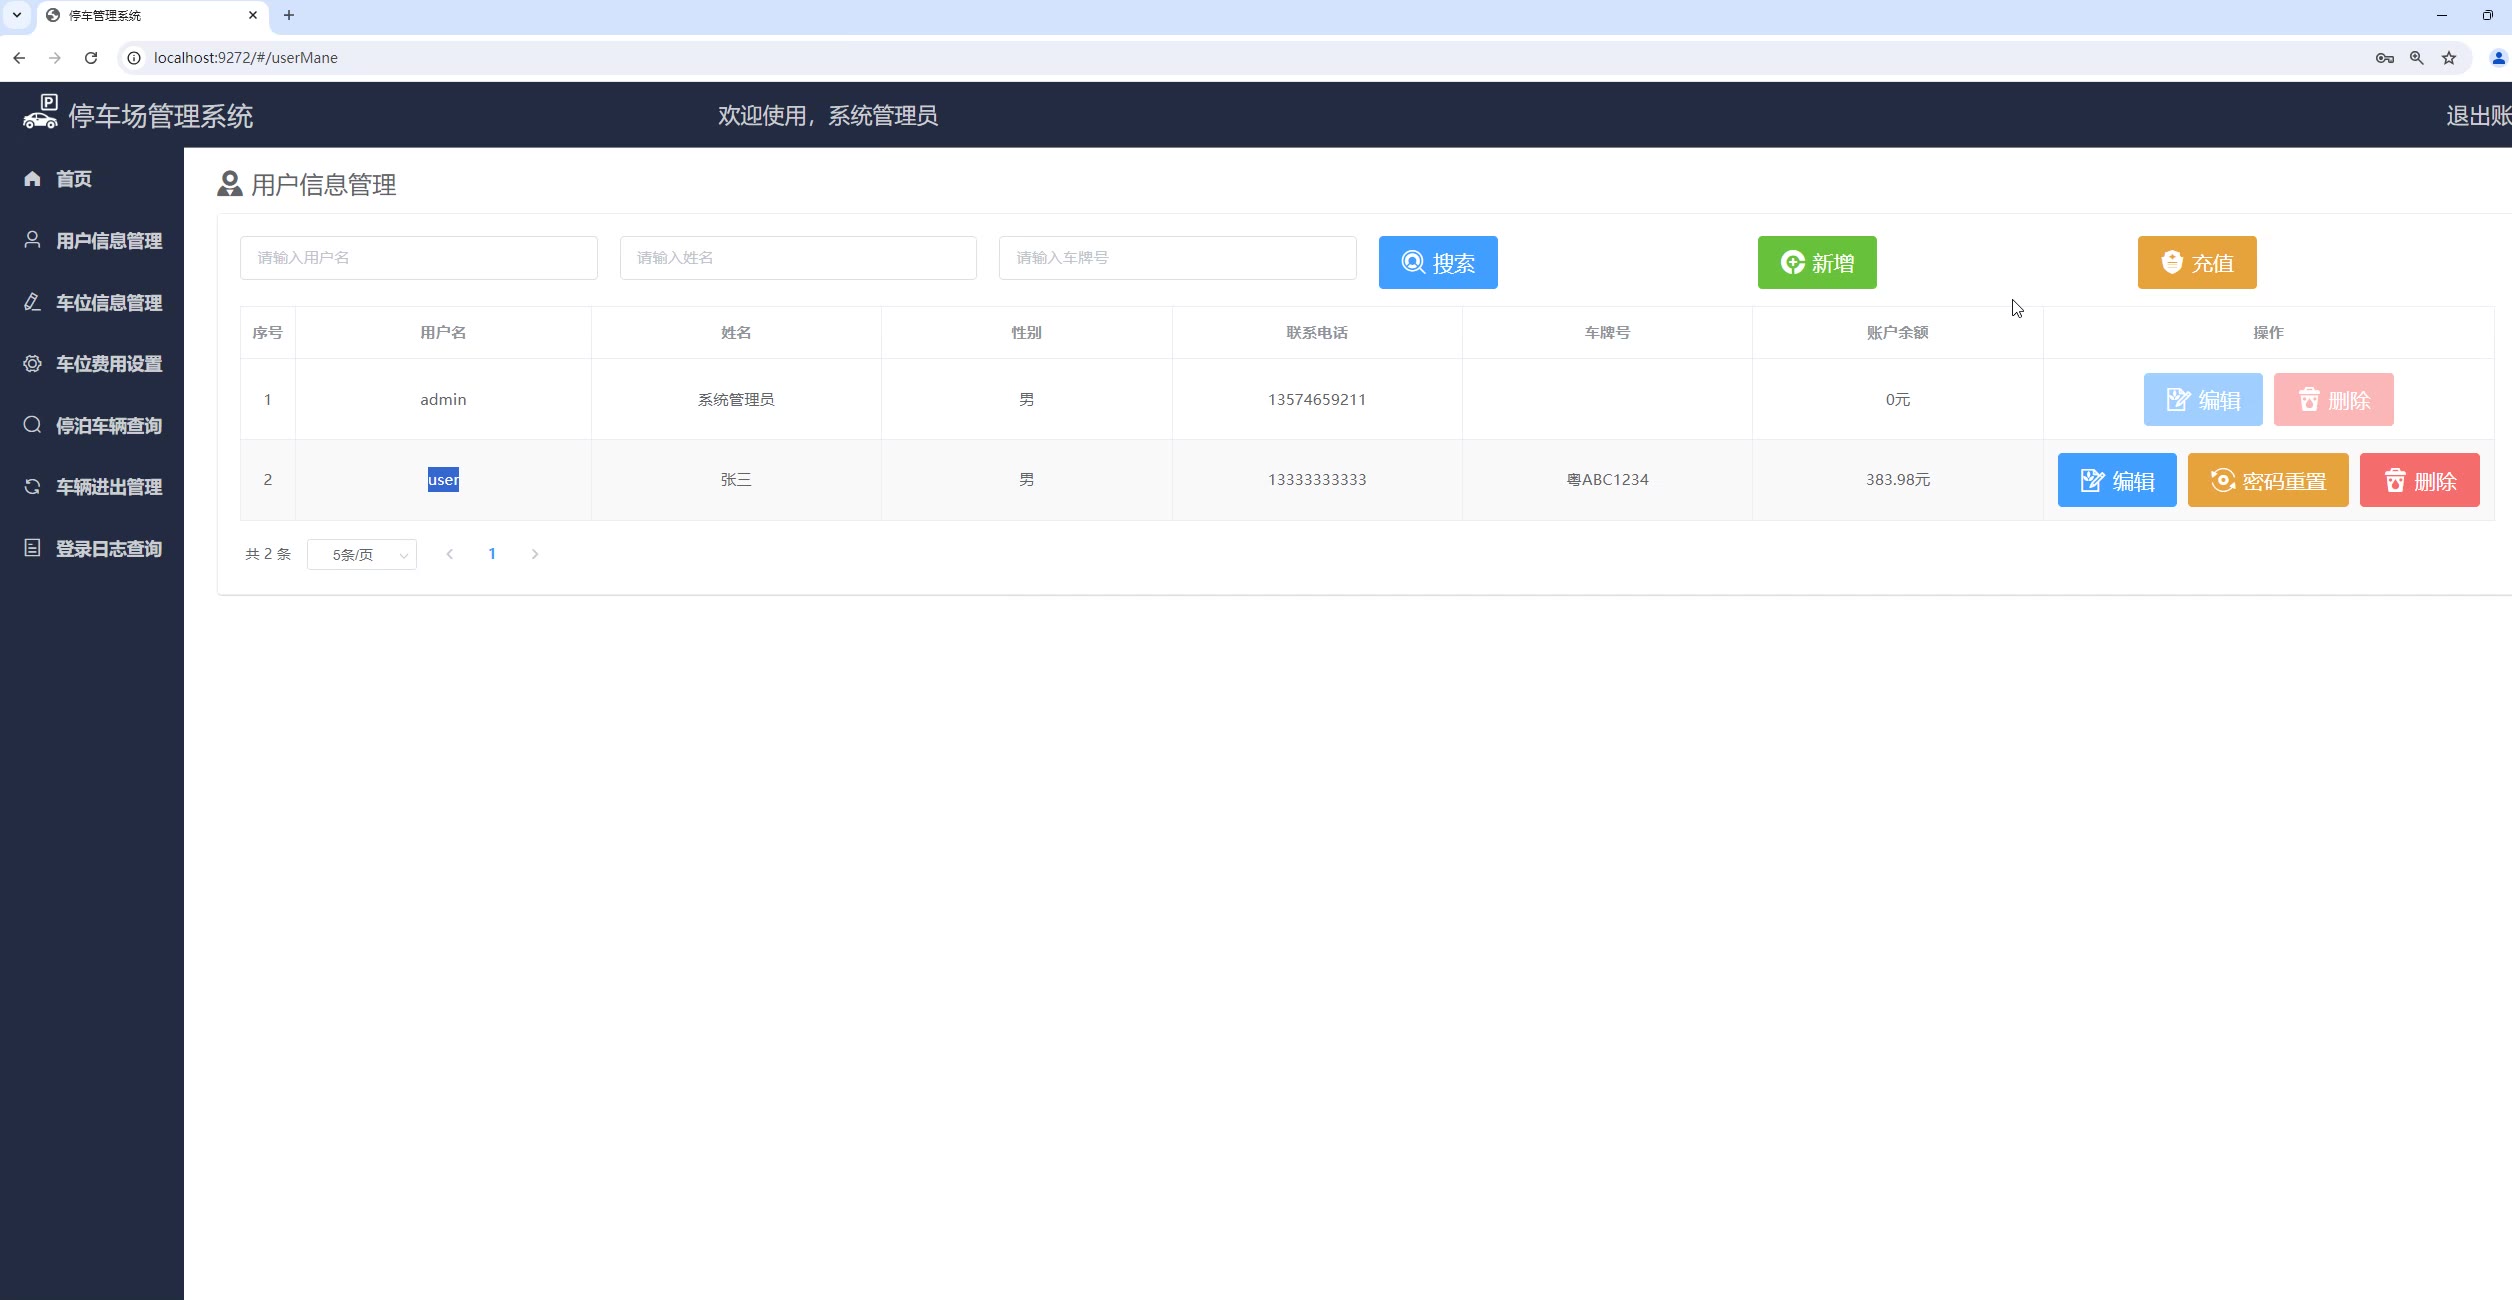Click the plate number 粤ABC1234
The image size is (2512, 1300).
click(x=1607, y=480)
